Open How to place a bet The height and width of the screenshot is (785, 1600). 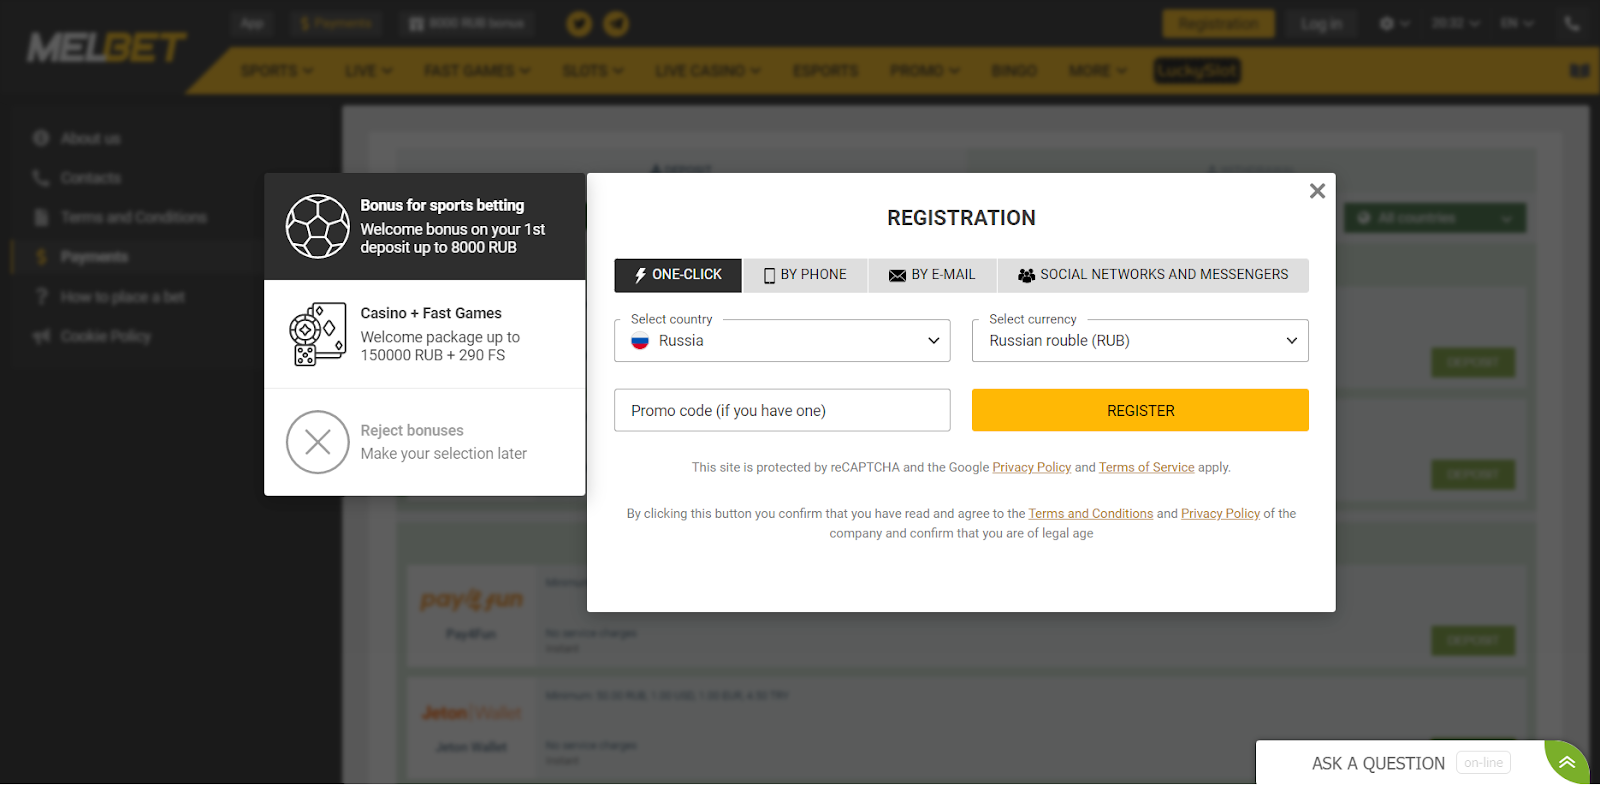(122, 297)
